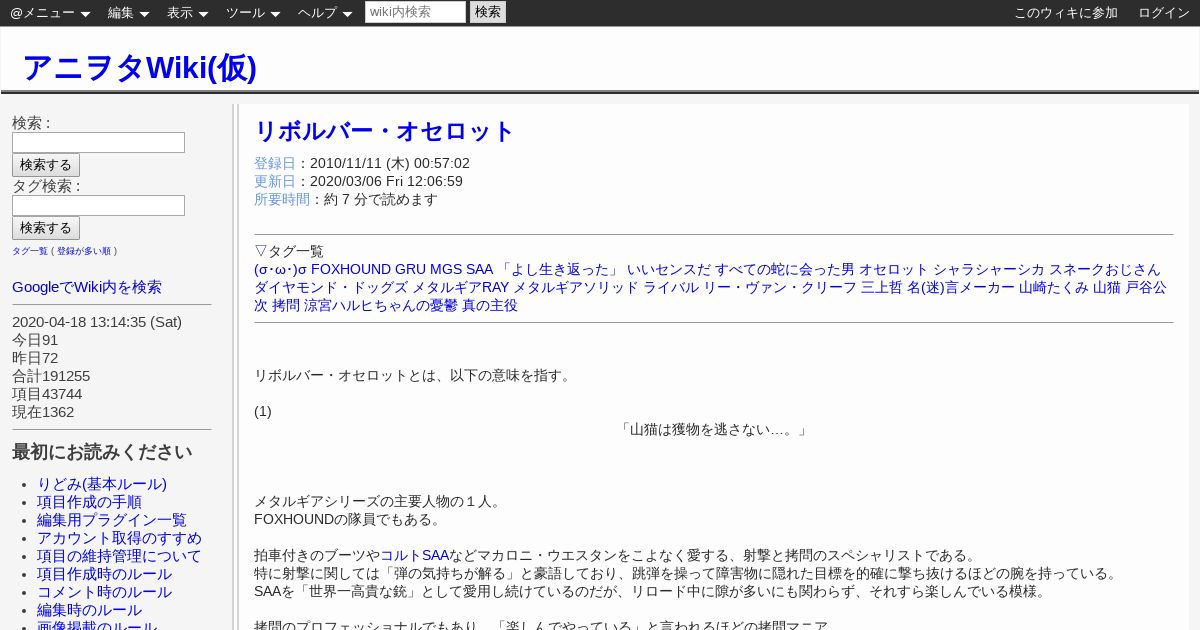
Task: Click the 三上哲 tag link
Action: [x=881, y=288]
